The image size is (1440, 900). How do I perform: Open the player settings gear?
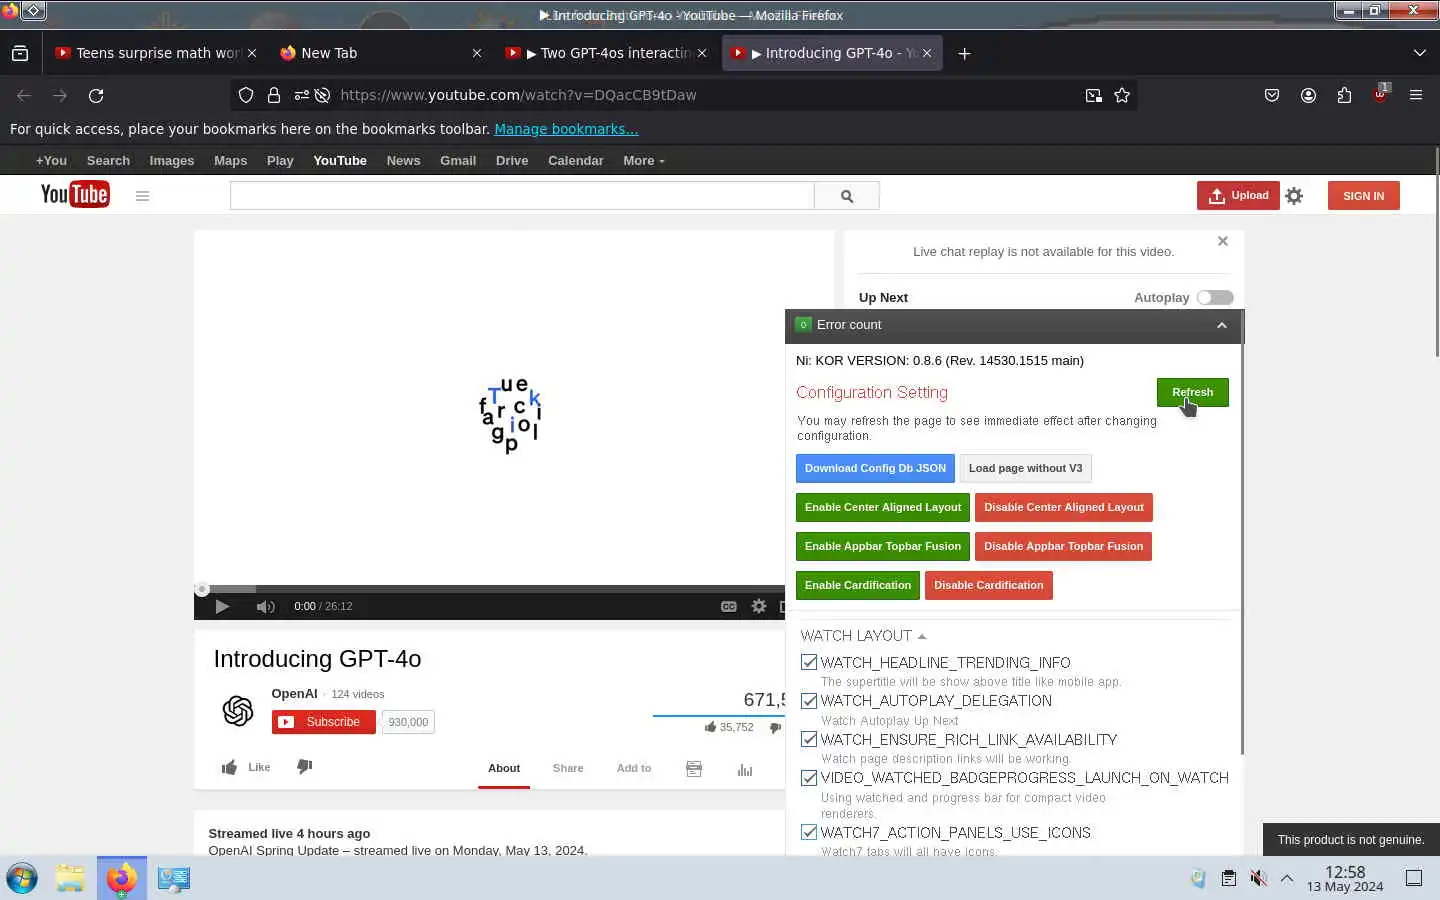click(759, 606)
